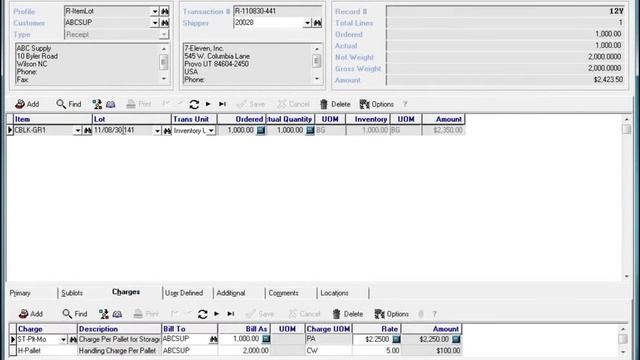This screenshot has height=360, width=640.
Task: Click the refresh arrows icon in the Charges toolbar
Action: tap(202, 314)
